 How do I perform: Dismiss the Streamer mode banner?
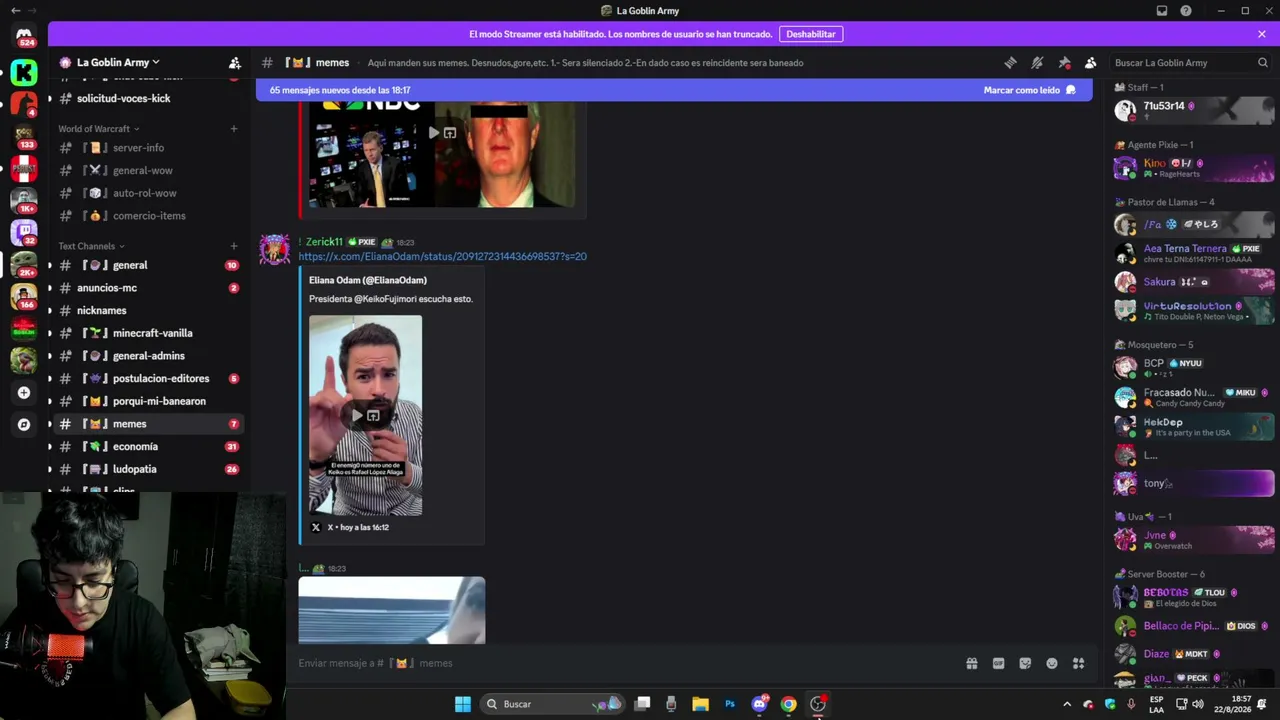pyautogui.click(x=1262, y=34)
